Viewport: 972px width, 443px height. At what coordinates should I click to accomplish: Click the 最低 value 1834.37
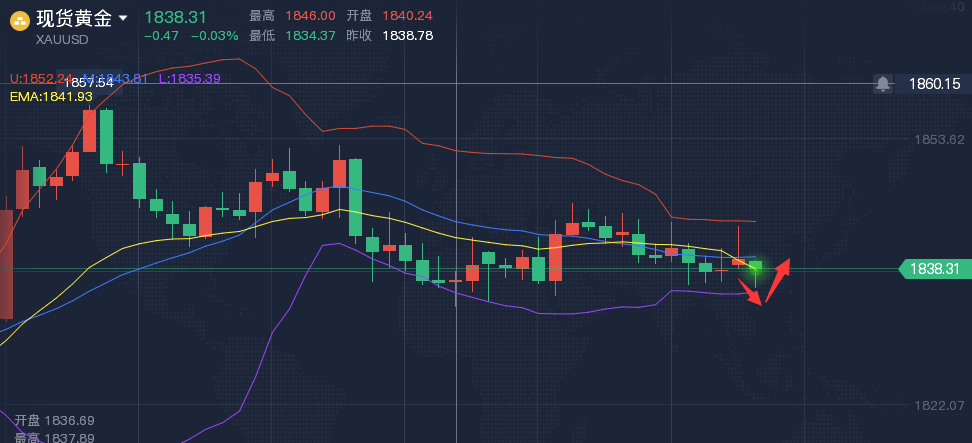pyautogui.click(x=311, y=36)
